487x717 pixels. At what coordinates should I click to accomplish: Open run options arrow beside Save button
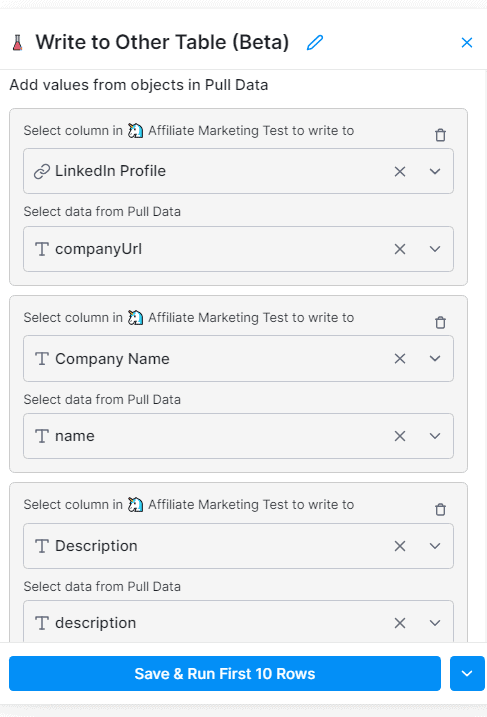tap(467, 674)
